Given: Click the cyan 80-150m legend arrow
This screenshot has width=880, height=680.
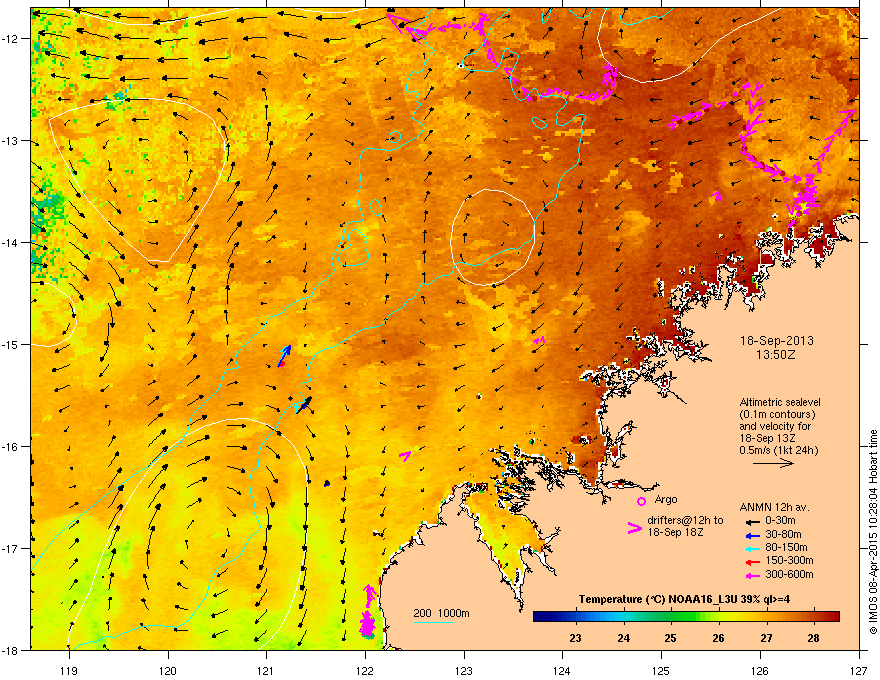Looking at the screenshot, I should (753, 549).
